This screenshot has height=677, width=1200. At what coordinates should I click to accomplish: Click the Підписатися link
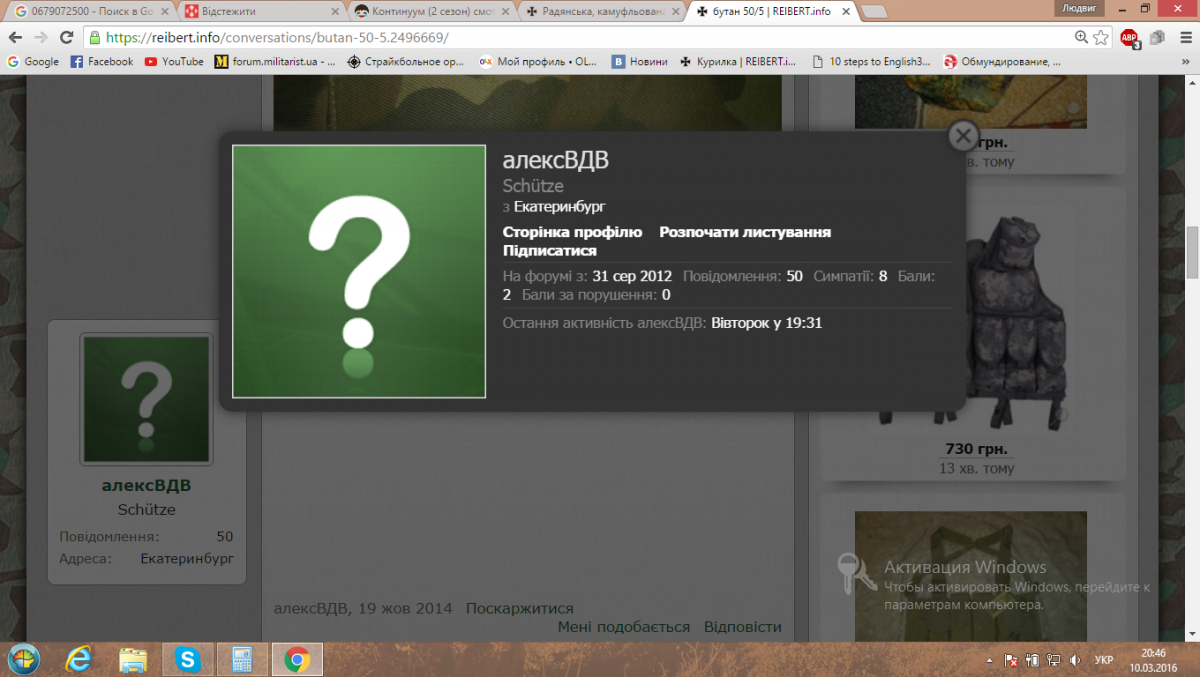click(x=550, y=250)
